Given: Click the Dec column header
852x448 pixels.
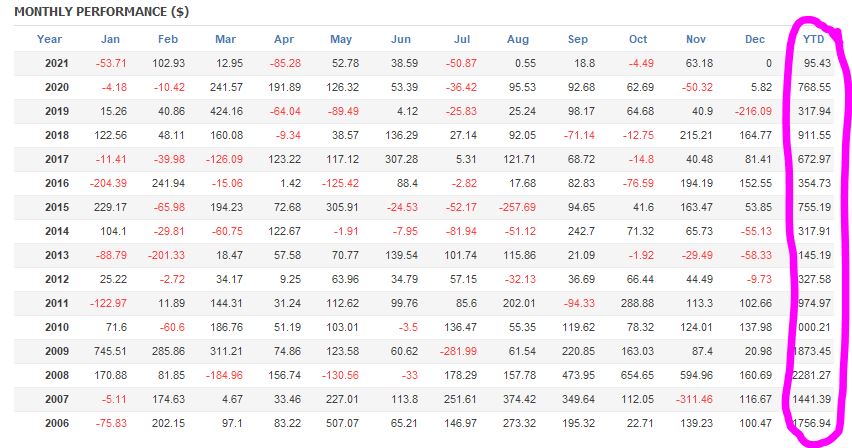Looking at the screenshot, I should point(755,39).
